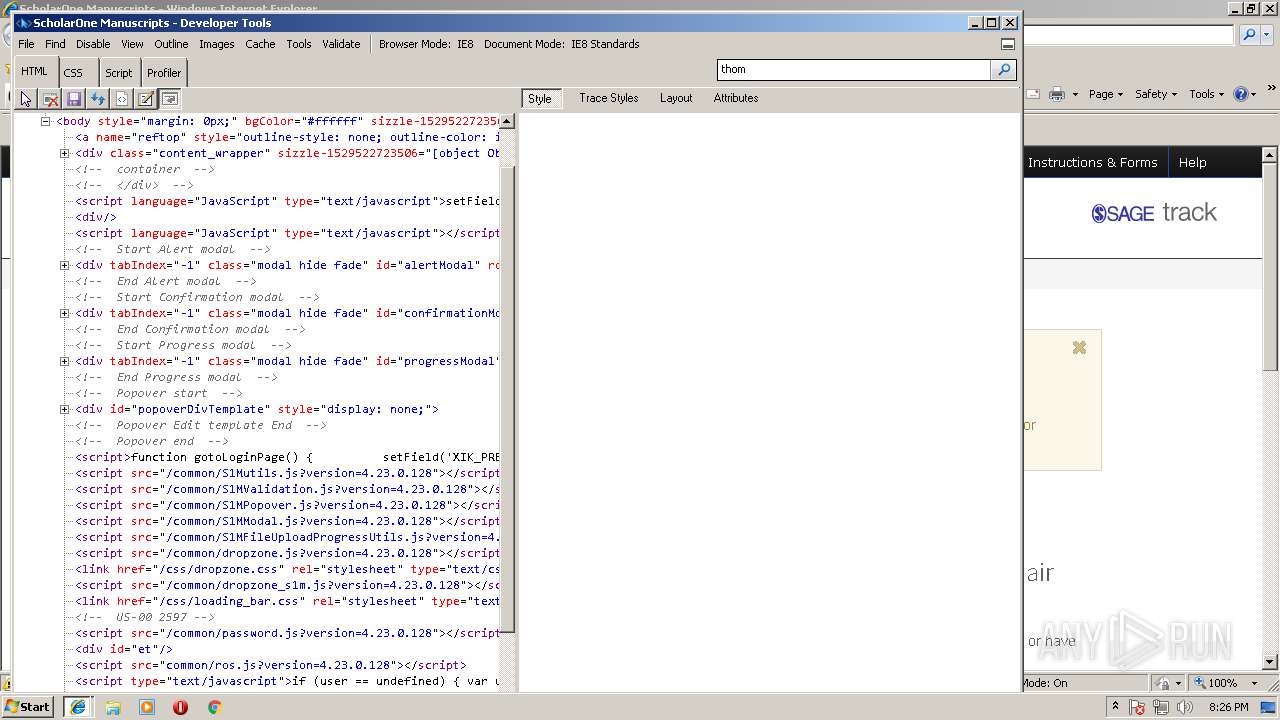Click the printer icon in IE command bar
This screenshot has width=1280, height=720.
1057,94
